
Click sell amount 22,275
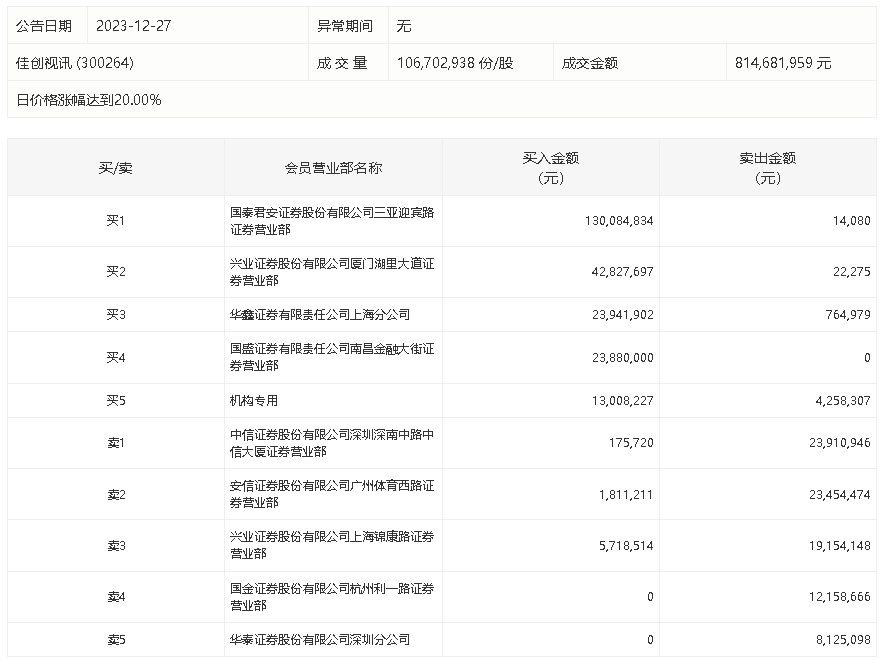(851, 271)
